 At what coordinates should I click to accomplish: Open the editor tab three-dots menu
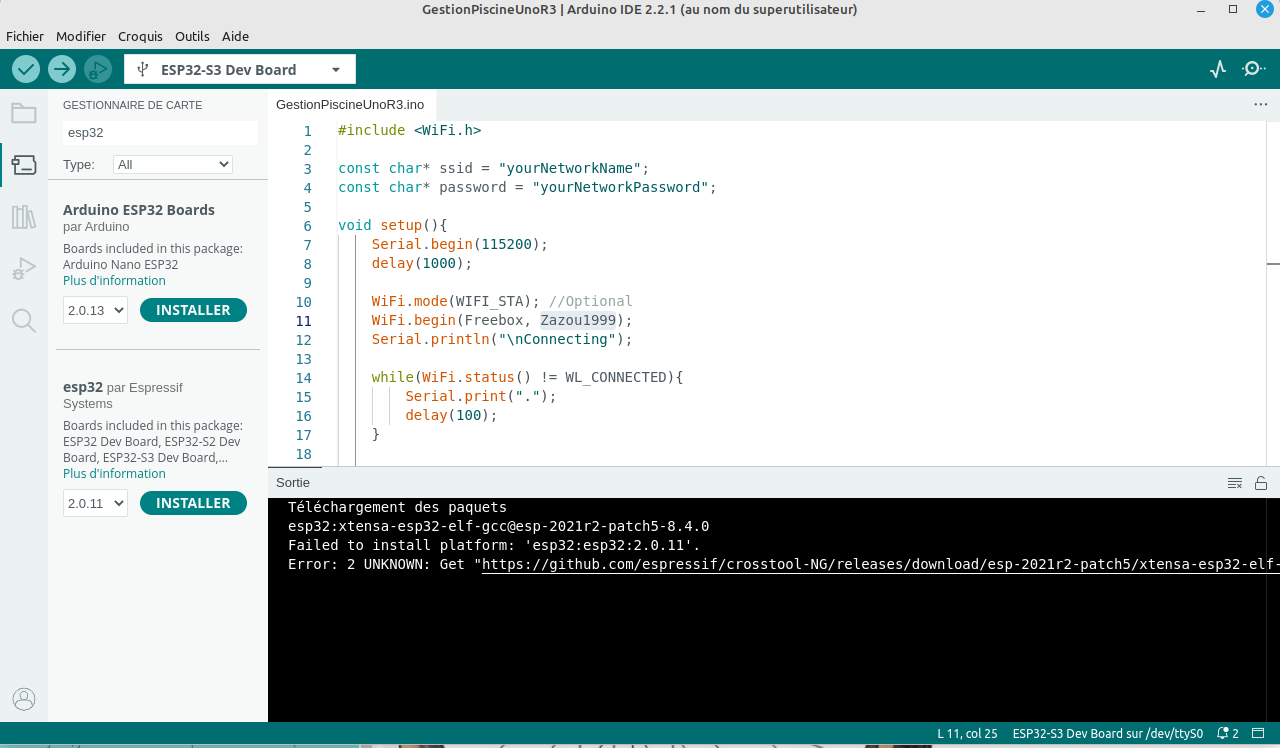1260,104
